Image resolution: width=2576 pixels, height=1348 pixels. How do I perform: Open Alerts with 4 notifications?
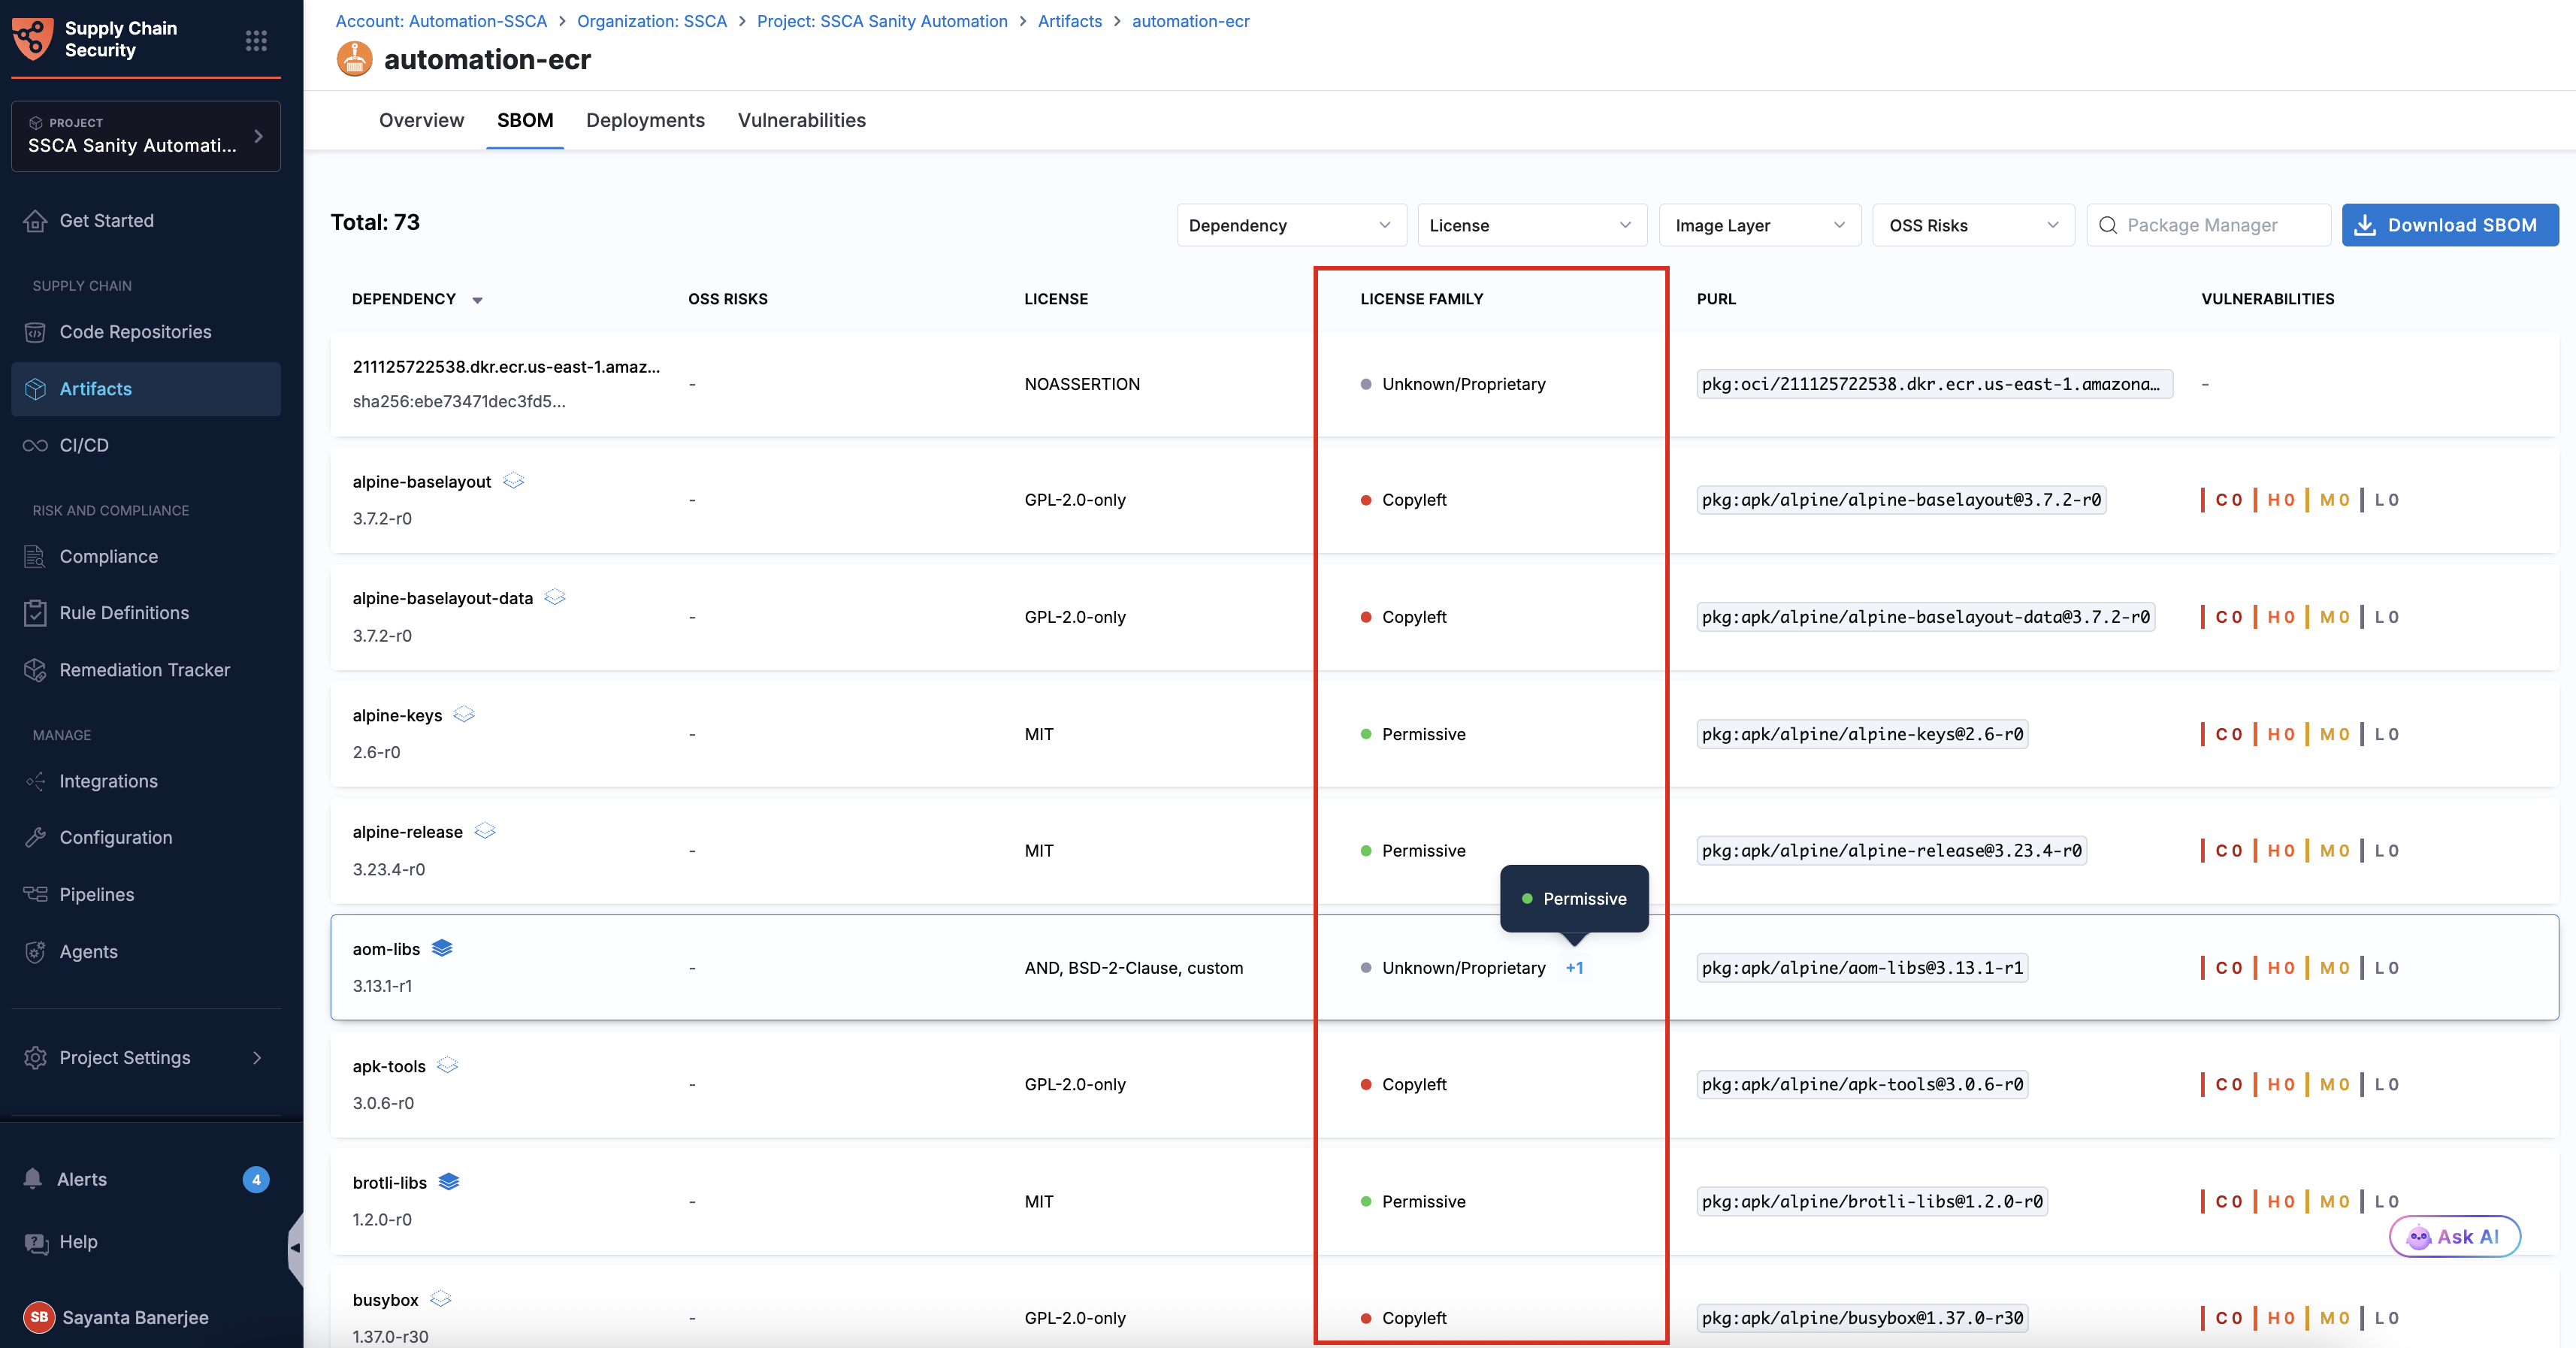146,1179
